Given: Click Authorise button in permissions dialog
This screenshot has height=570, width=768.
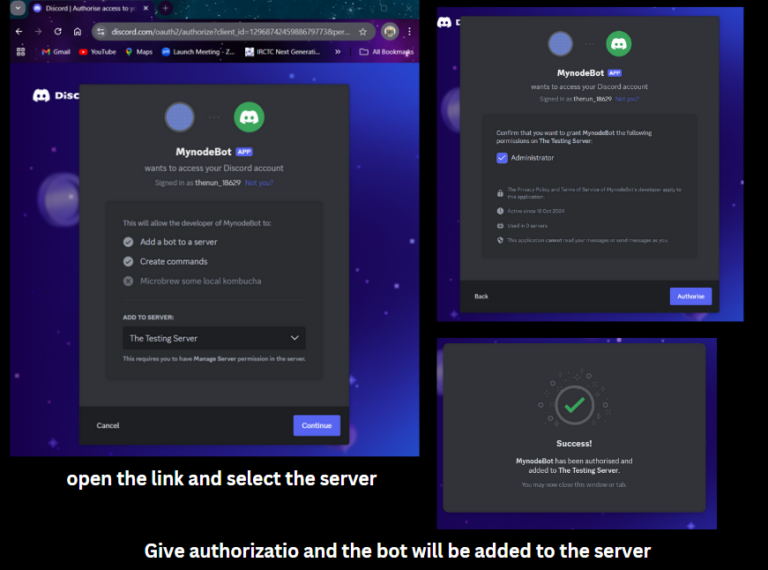Looking at the screenshot, I should tap(691, 296).
